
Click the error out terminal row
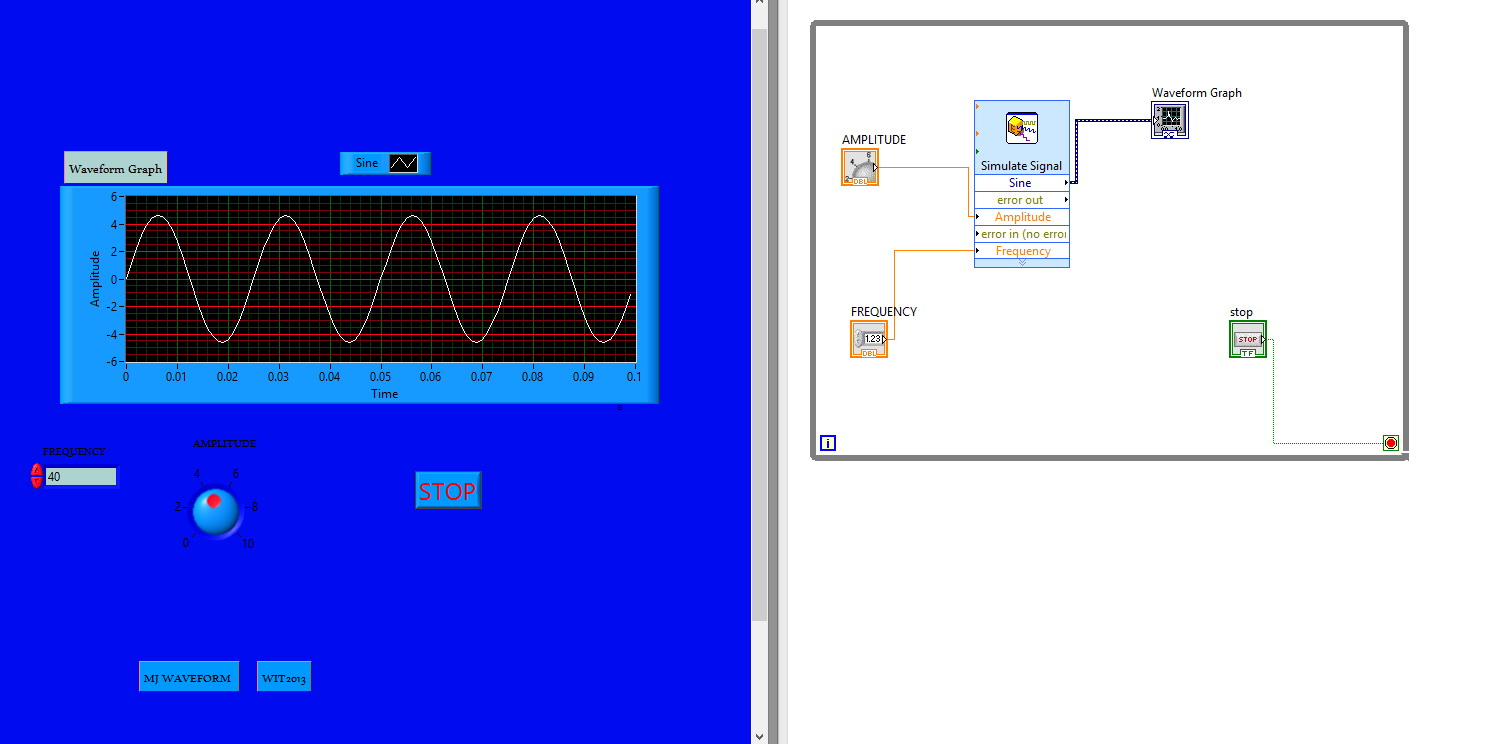pyautogui.click(x=1021, y=200)
